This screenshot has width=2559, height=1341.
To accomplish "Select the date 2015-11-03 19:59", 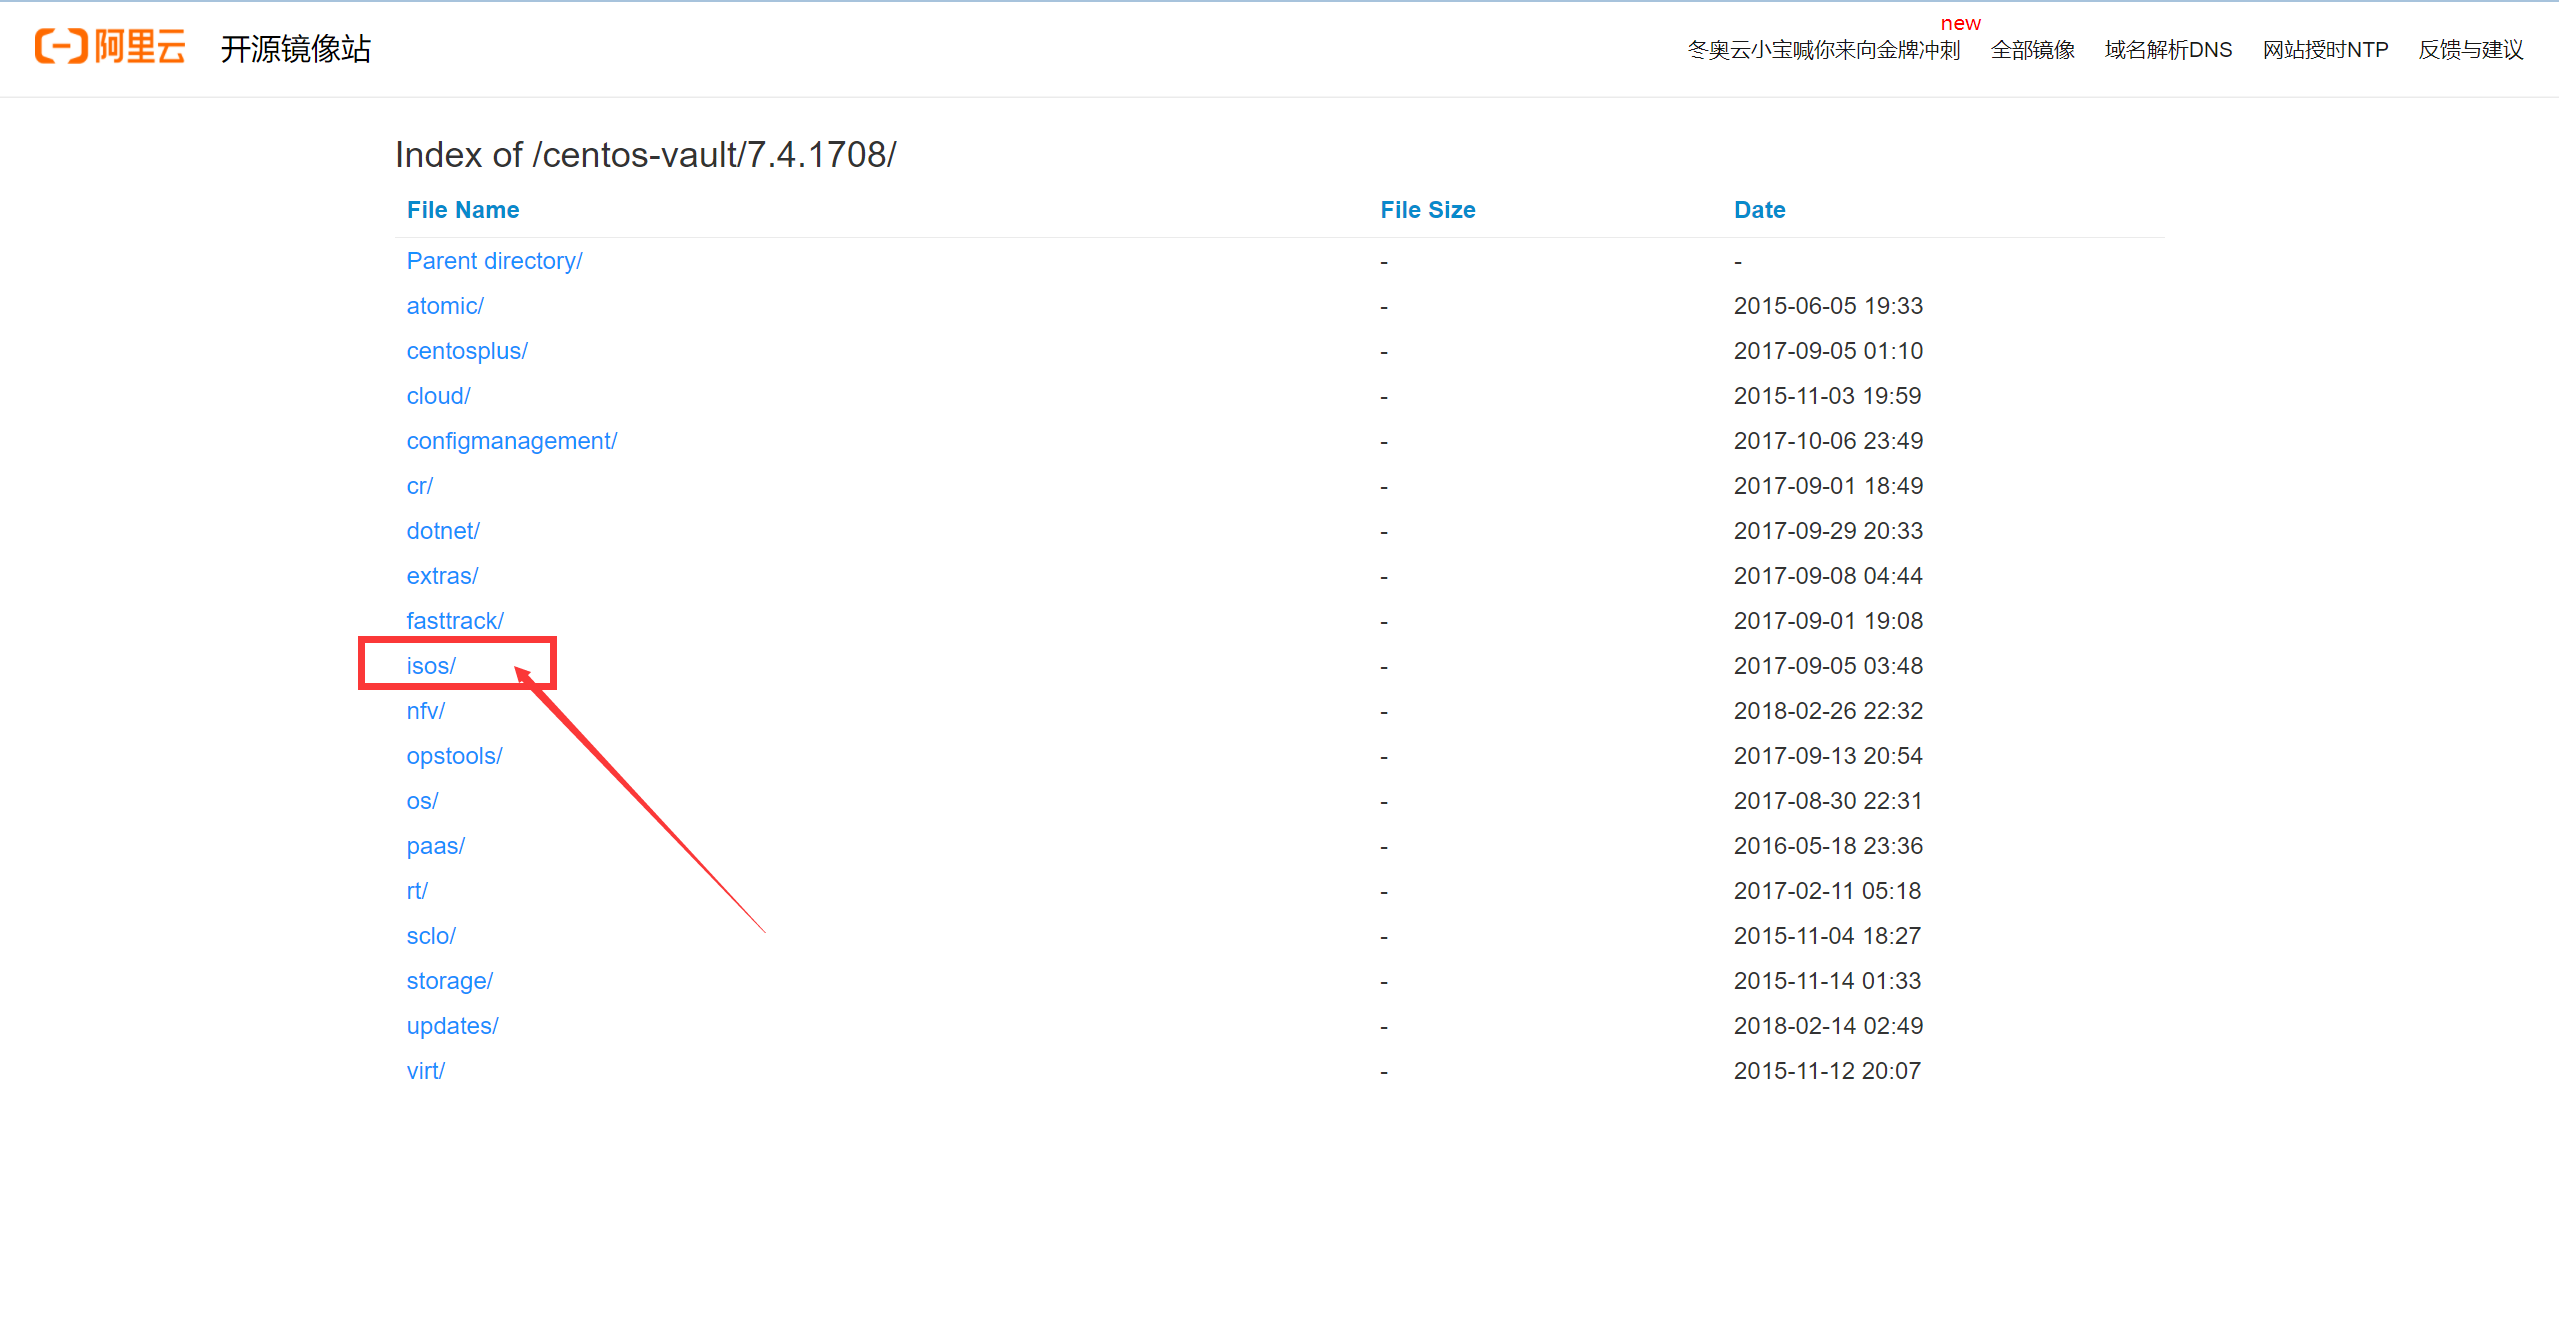I will pyautogui.click(x=1827, y=396).
